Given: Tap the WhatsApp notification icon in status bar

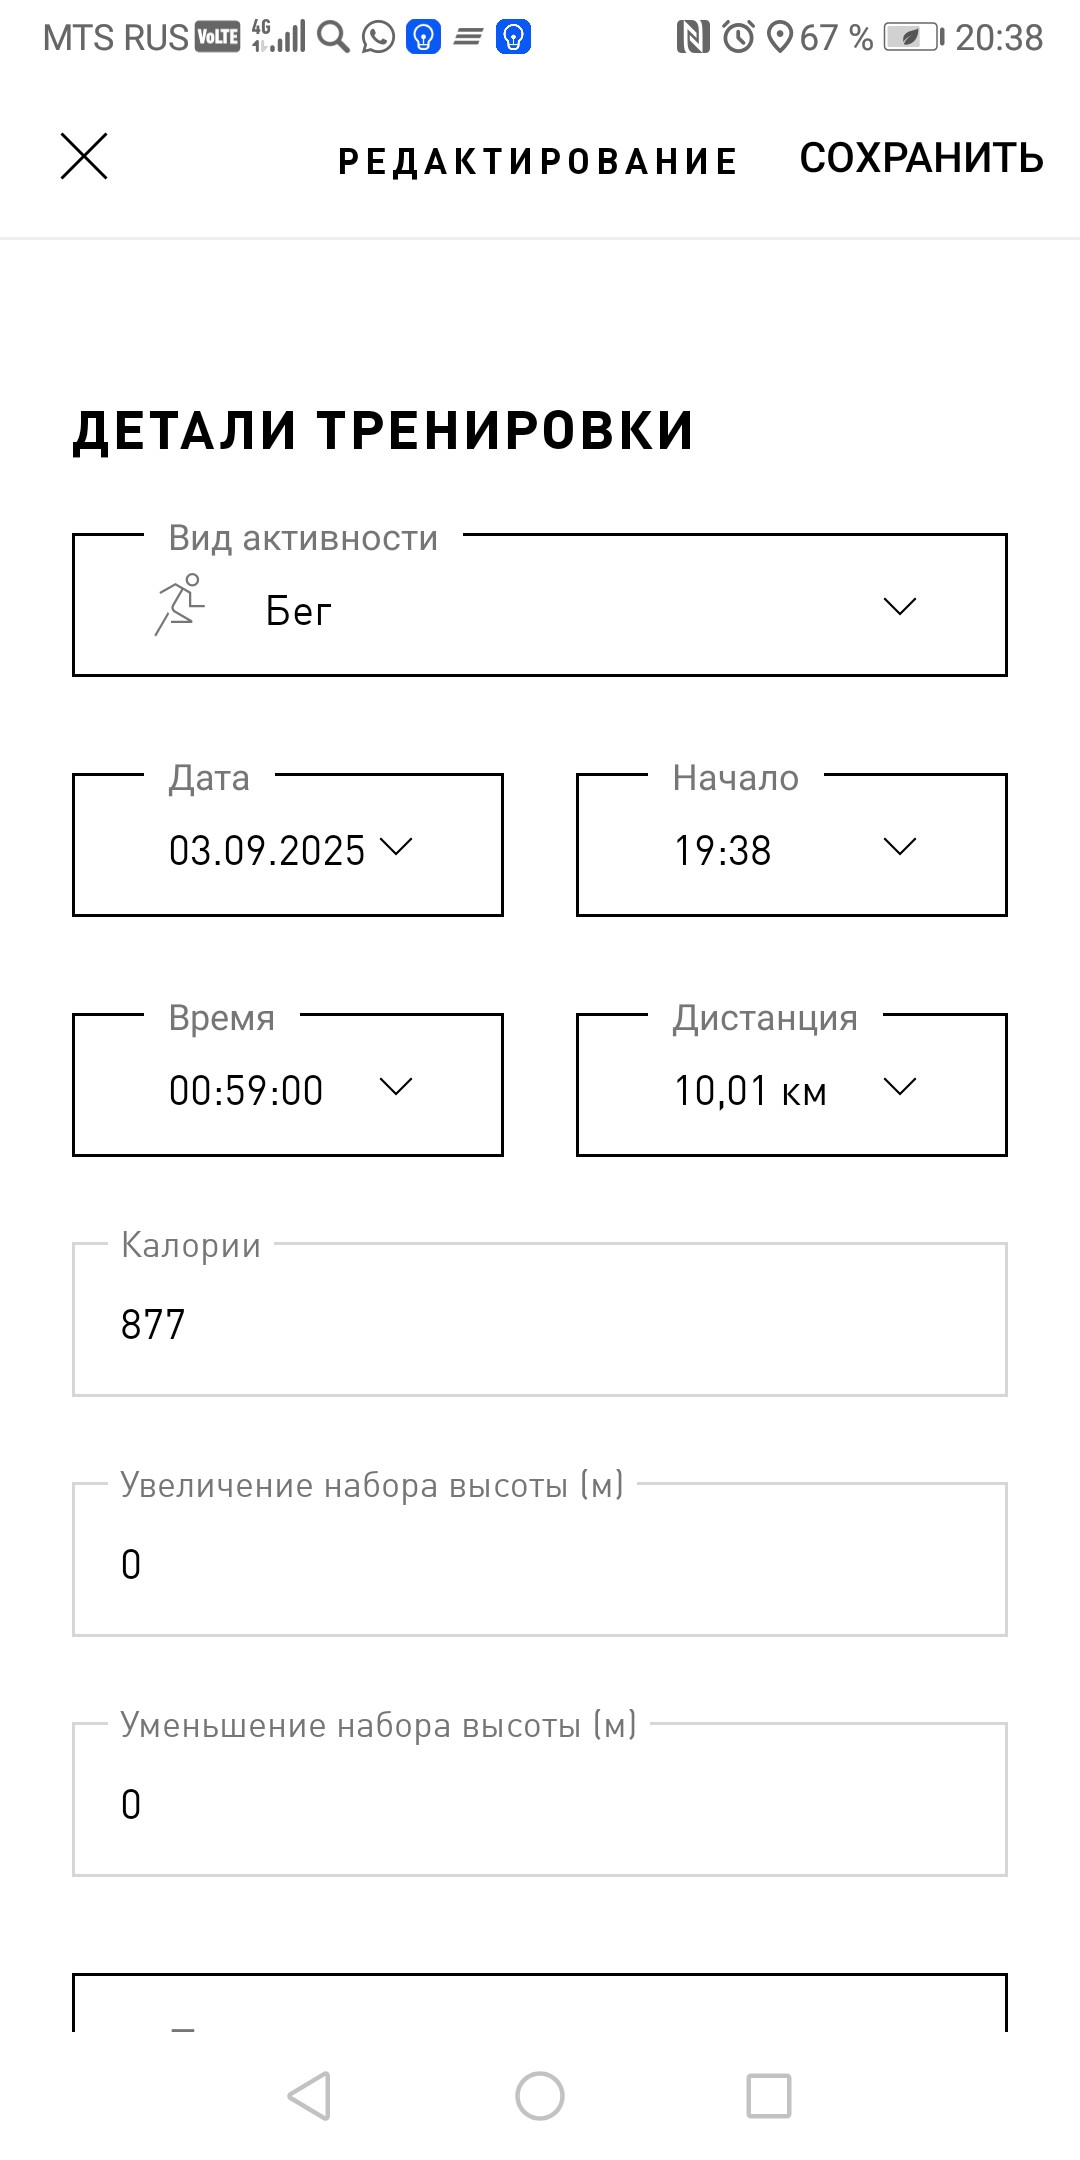Looking at the screenshot, I should 378,38.
